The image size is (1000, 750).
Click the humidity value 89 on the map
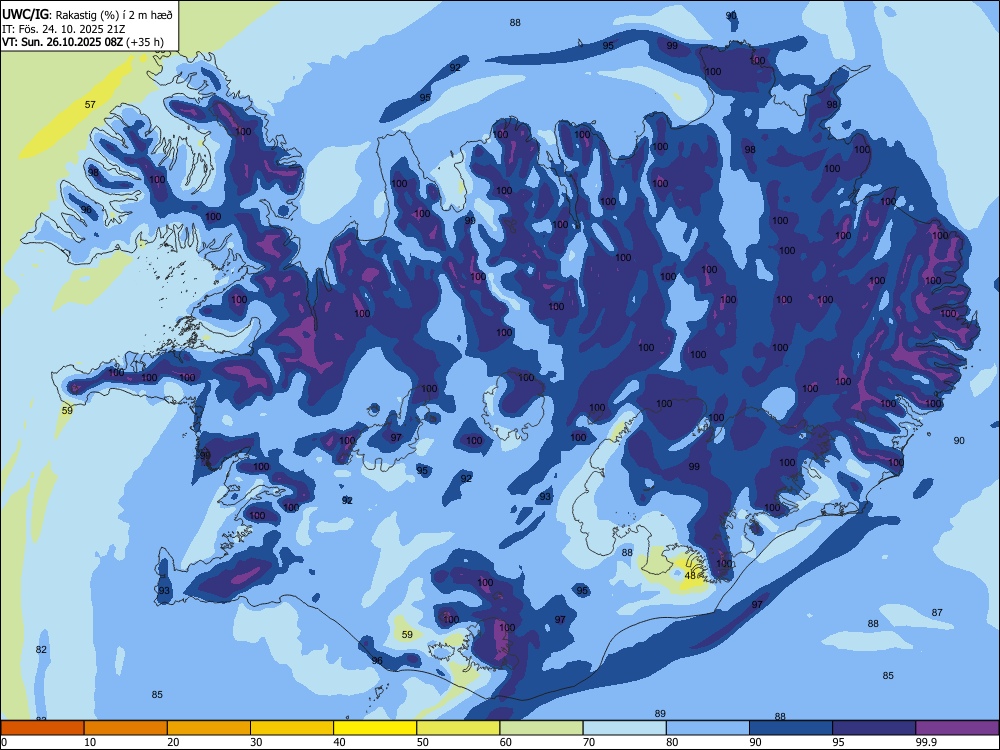[x=660, y=714]
